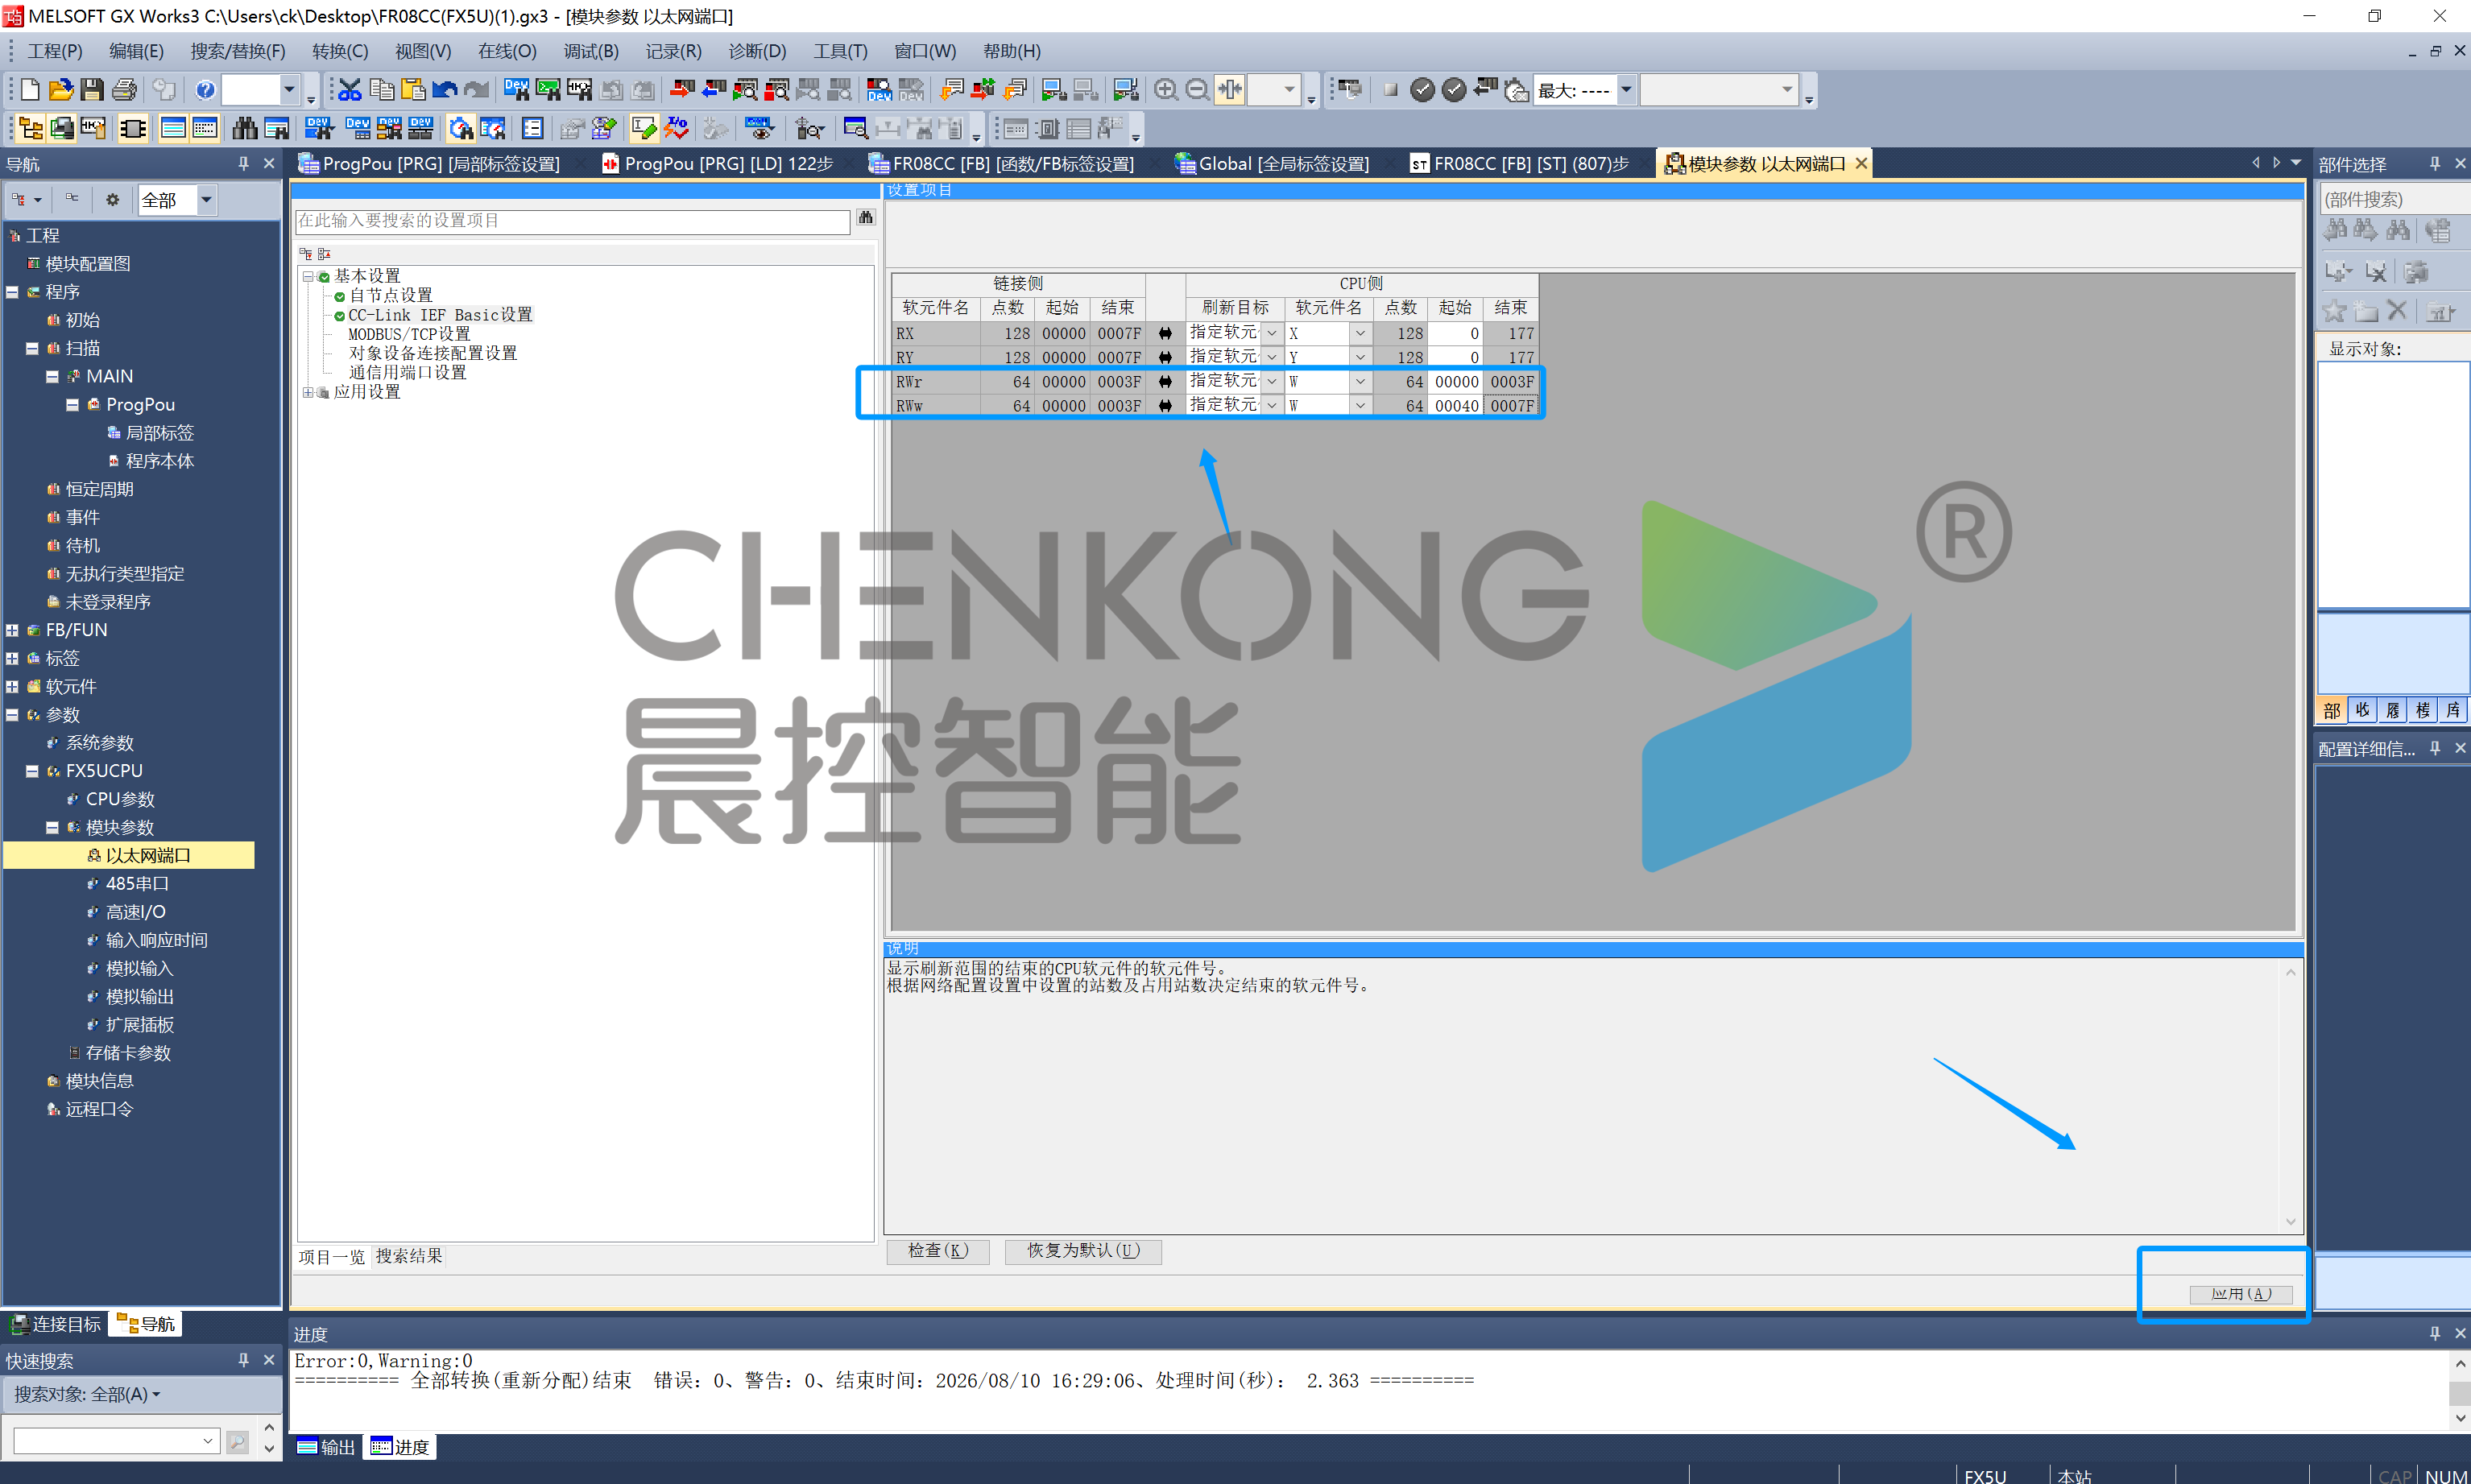The image size is (2471, 1484).
Task: Click the RWw row CPU 起始 cell 00040
Action: [1456, 405]
